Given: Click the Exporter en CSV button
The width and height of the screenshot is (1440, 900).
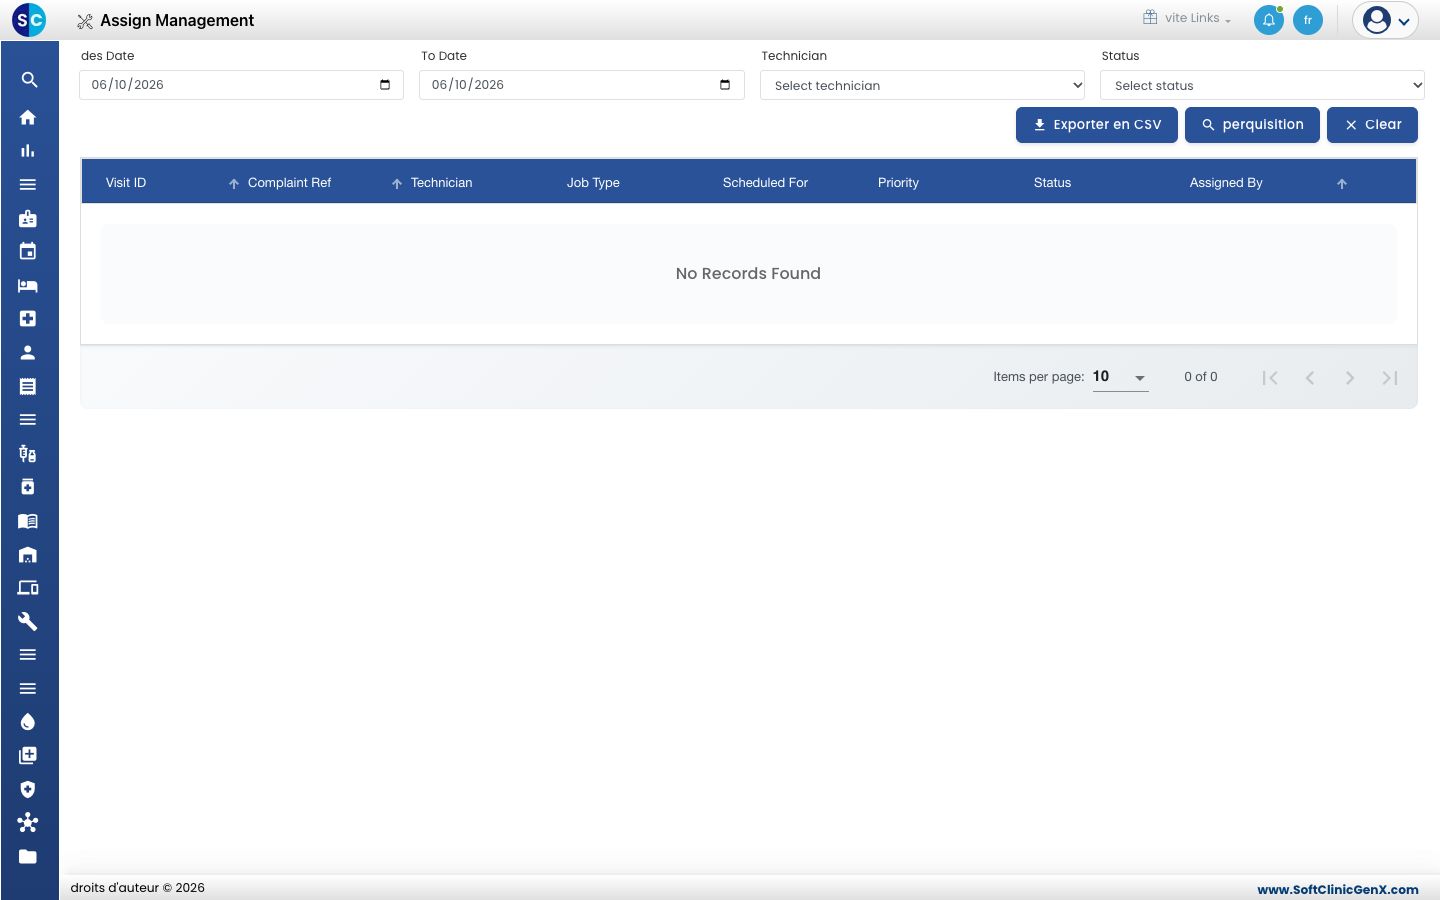Looking at the screenshot, I should point(1097,125).
